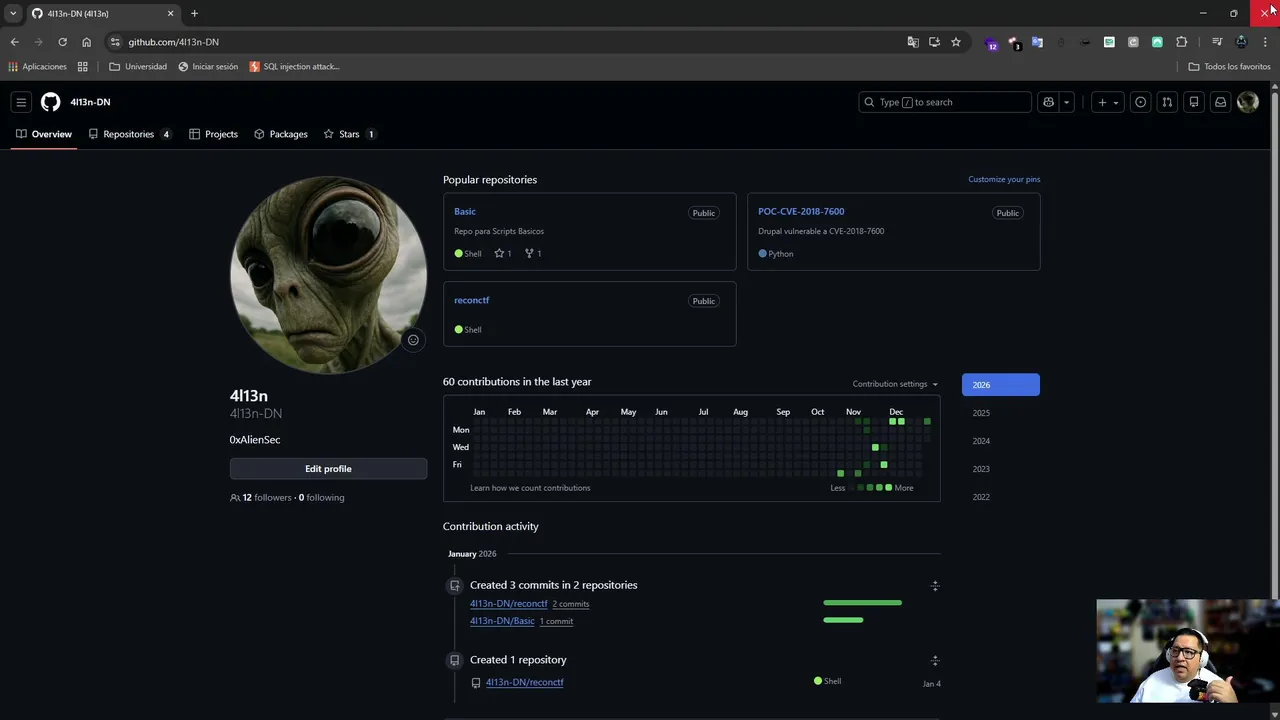The image size is (1280, 720).
Task: Open 4l13n-DN/reconctf under Created 1 repository
Action: (524, 682)
